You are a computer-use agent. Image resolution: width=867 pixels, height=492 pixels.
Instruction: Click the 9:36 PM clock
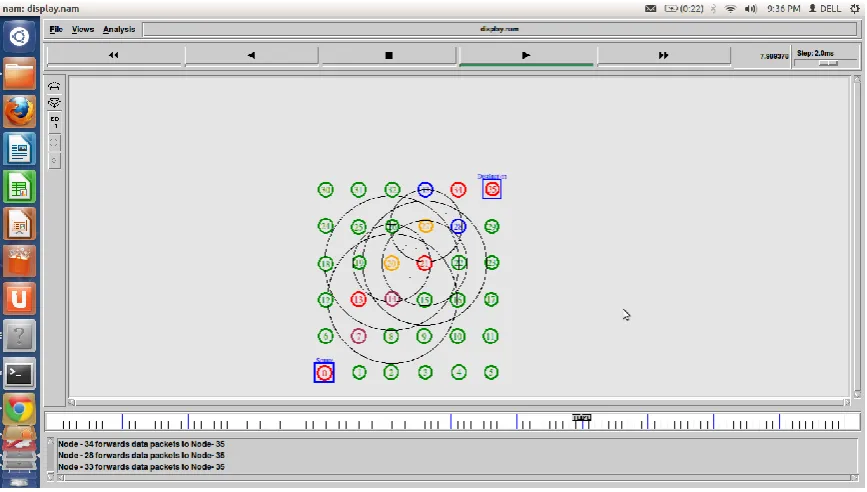(x=784, y=8)
